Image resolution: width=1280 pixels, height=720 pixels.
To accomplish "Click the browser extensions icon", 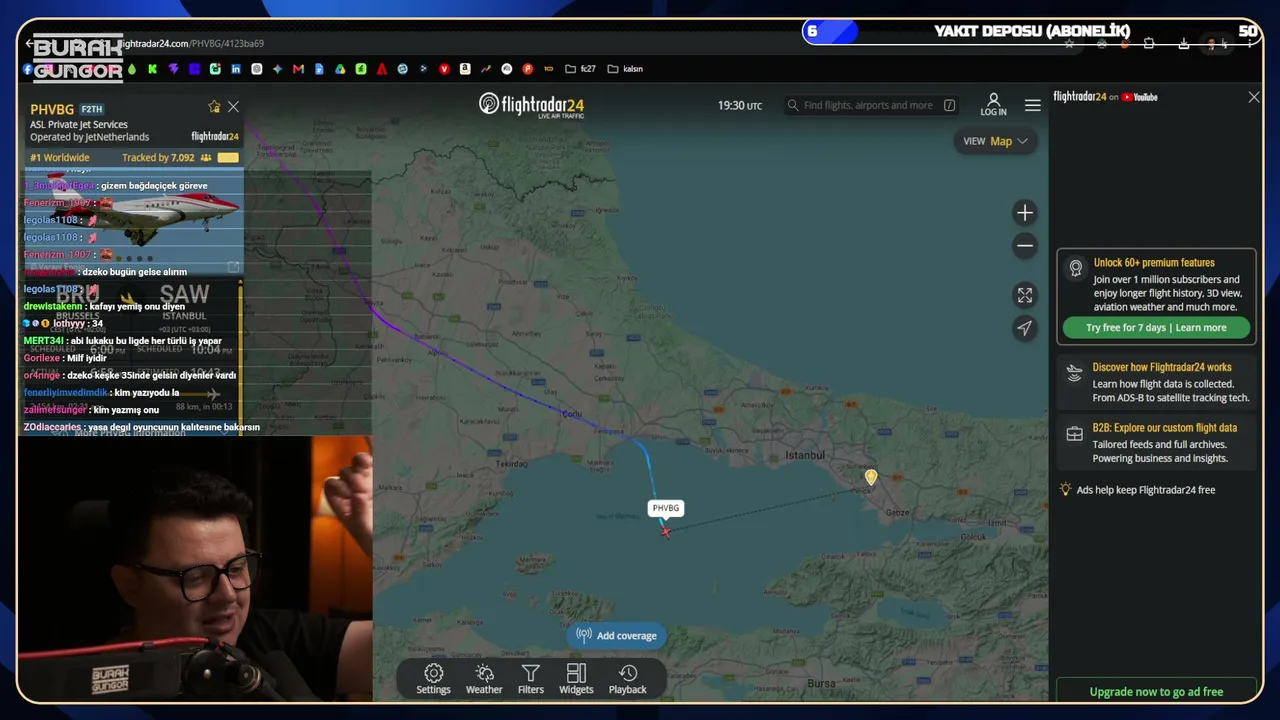I will tap(1149, 44).
